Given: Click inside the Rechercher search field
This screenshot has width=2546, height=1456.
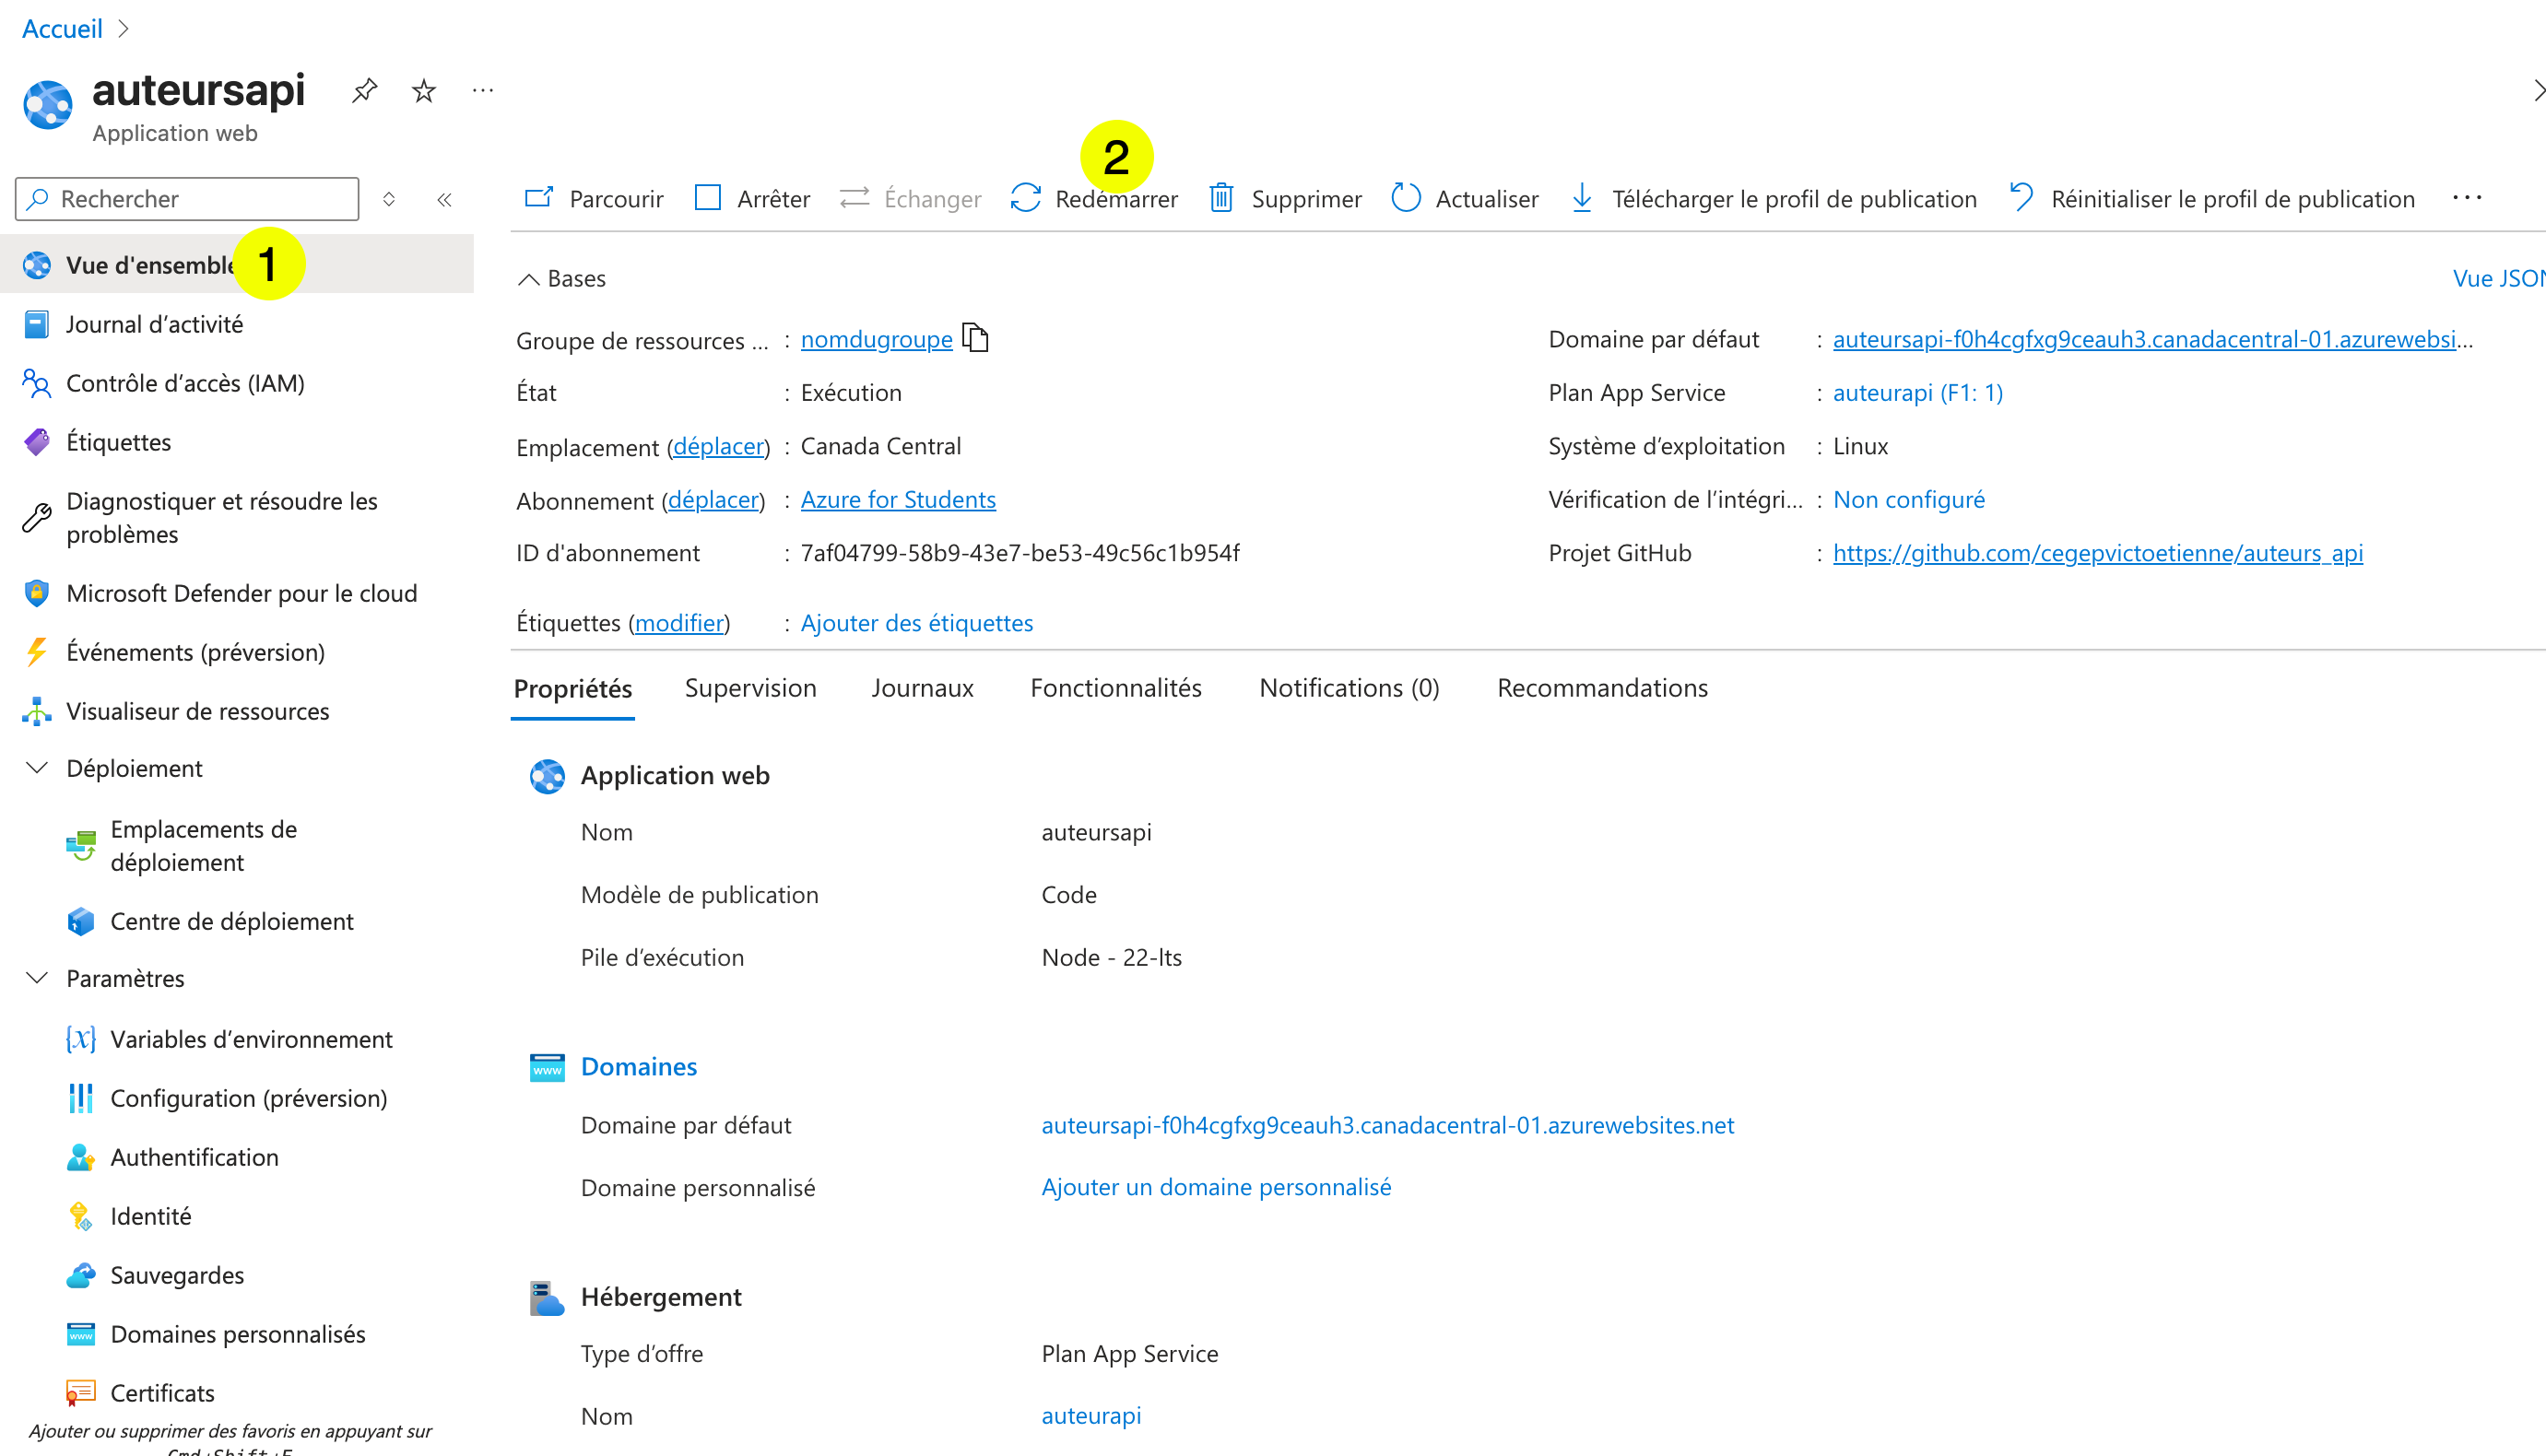Looking at the screenshot, I should [x=185, y=198].
